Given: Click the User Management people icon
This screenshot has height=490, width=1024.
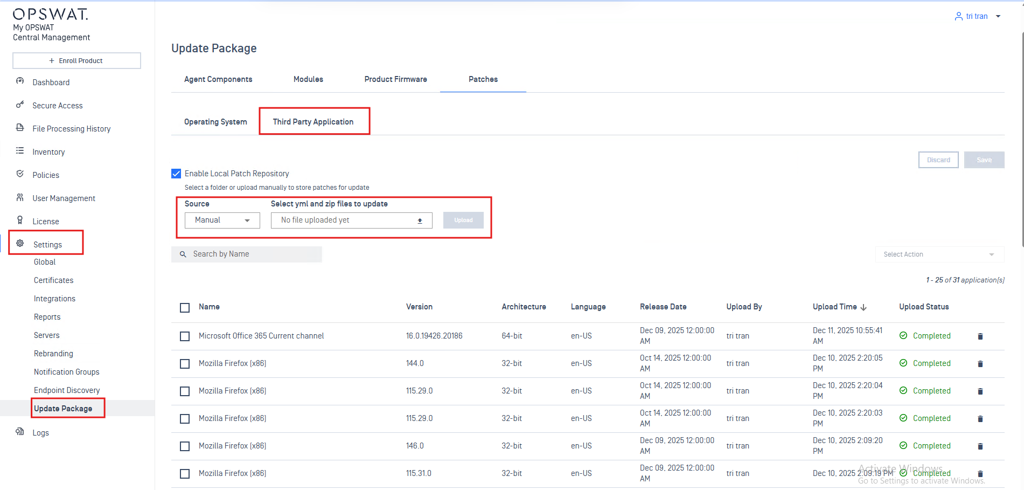Looking at the screenshot, I should click(x=20, y=198).
